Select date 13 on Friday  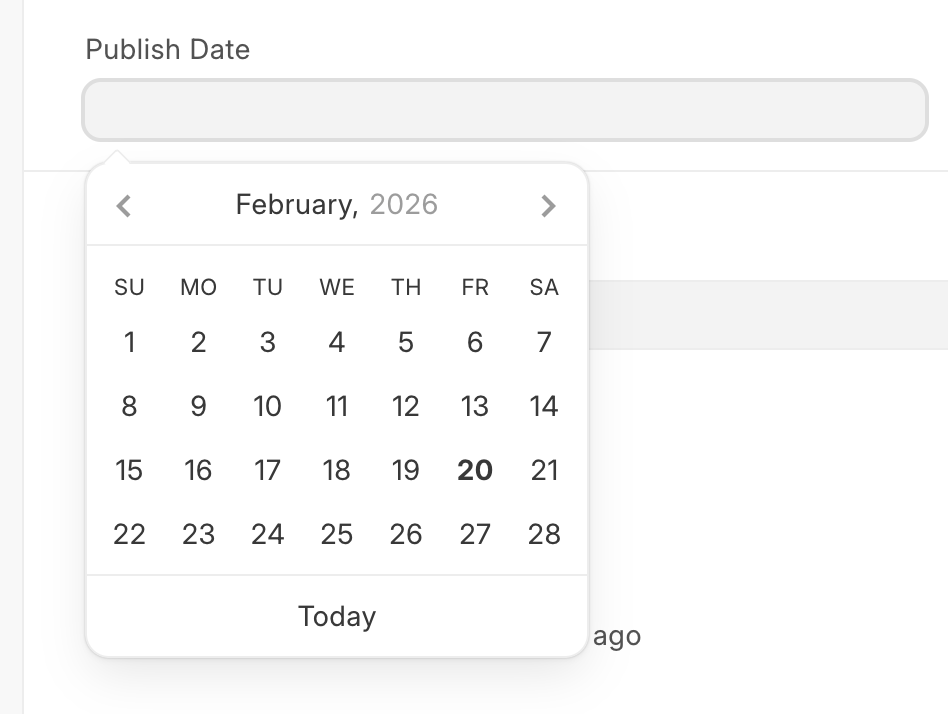pyautogui.click(x=475, y=407)
